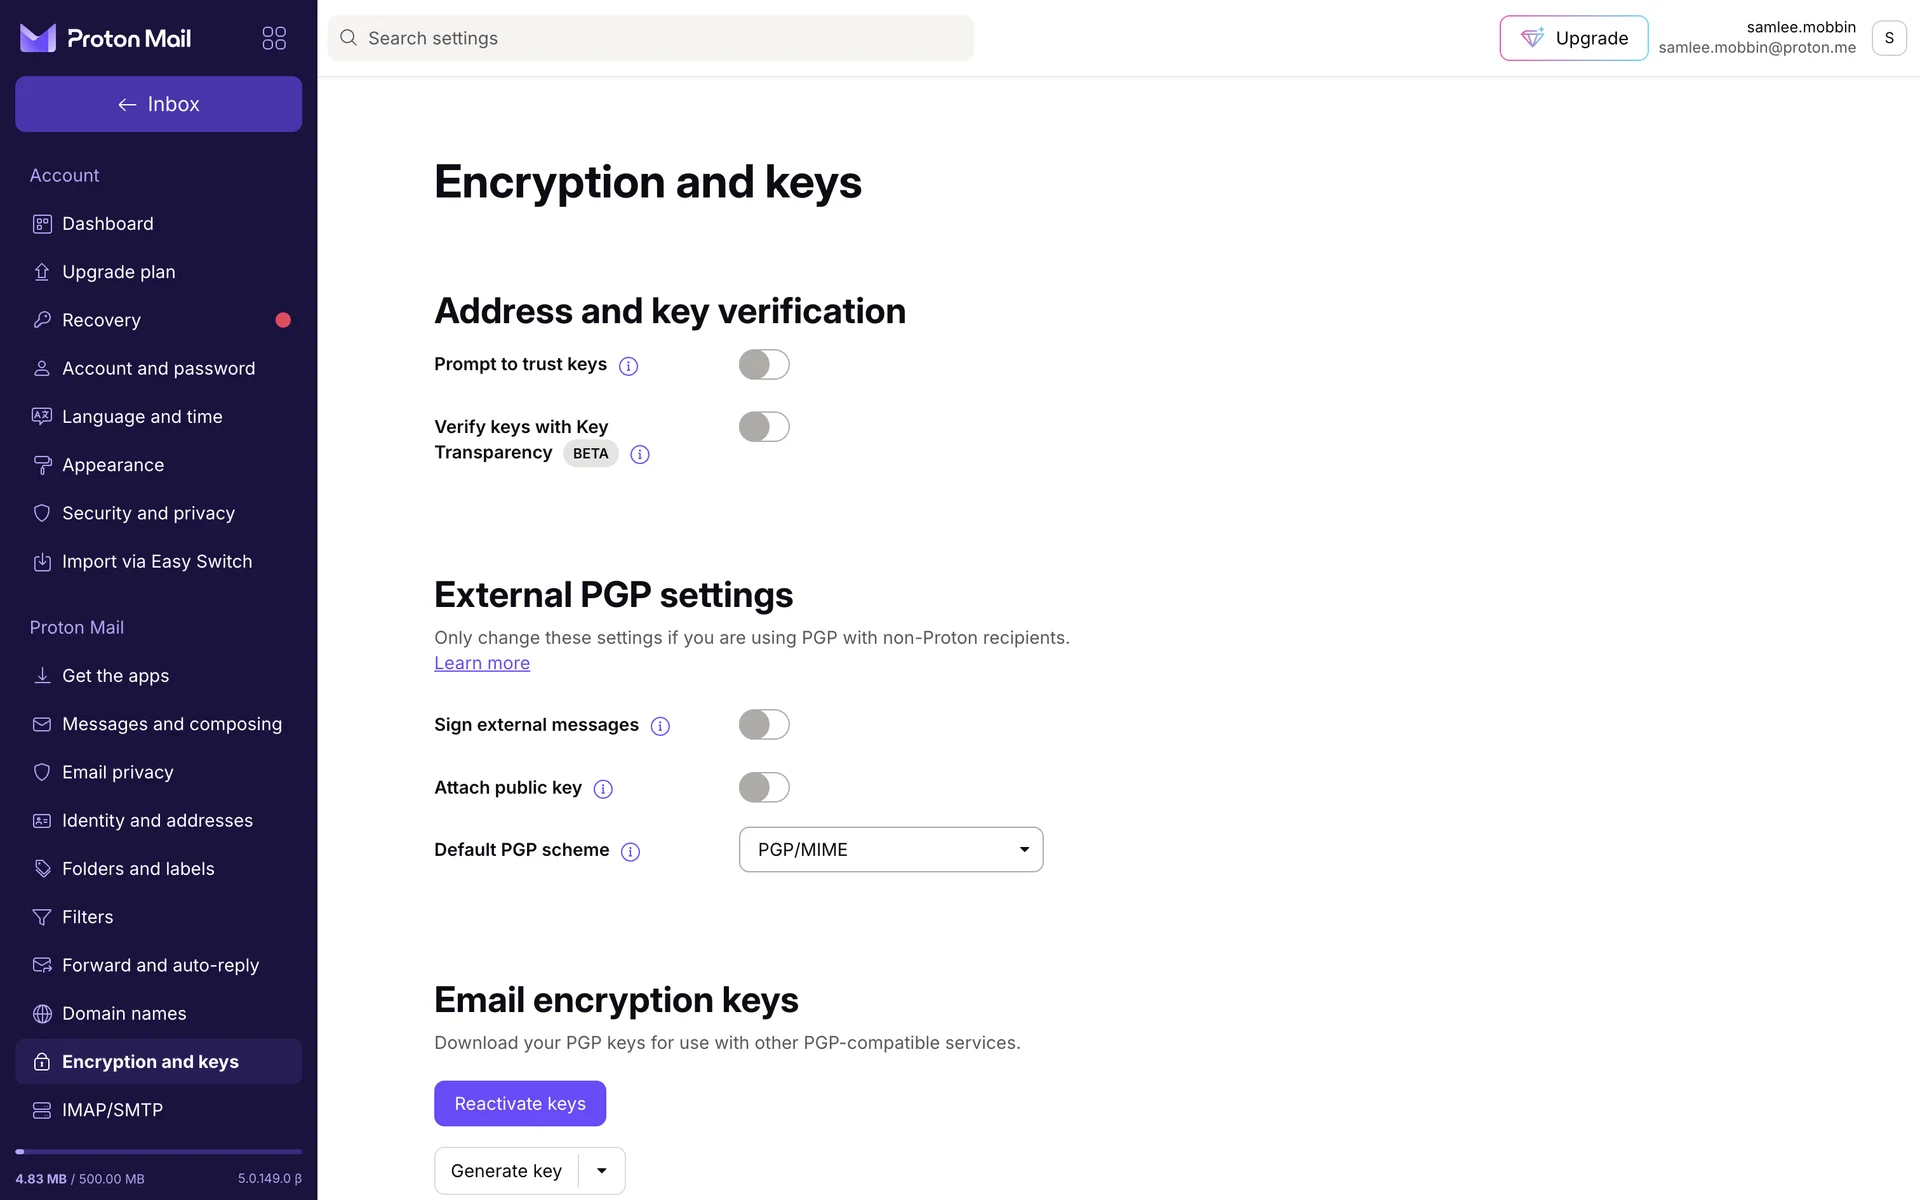
Task: Expand the Generate key dropdown arrow
Action: [602, 1171]
